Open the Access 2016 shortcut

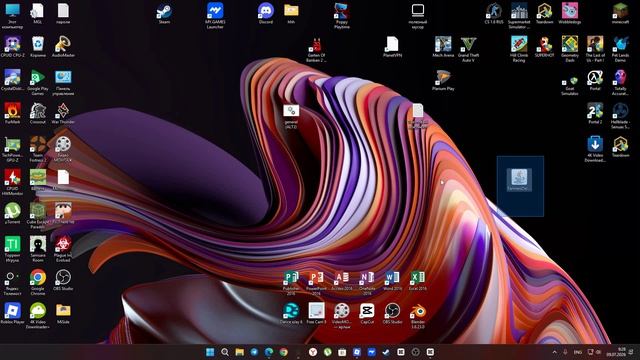click(342, 280)
